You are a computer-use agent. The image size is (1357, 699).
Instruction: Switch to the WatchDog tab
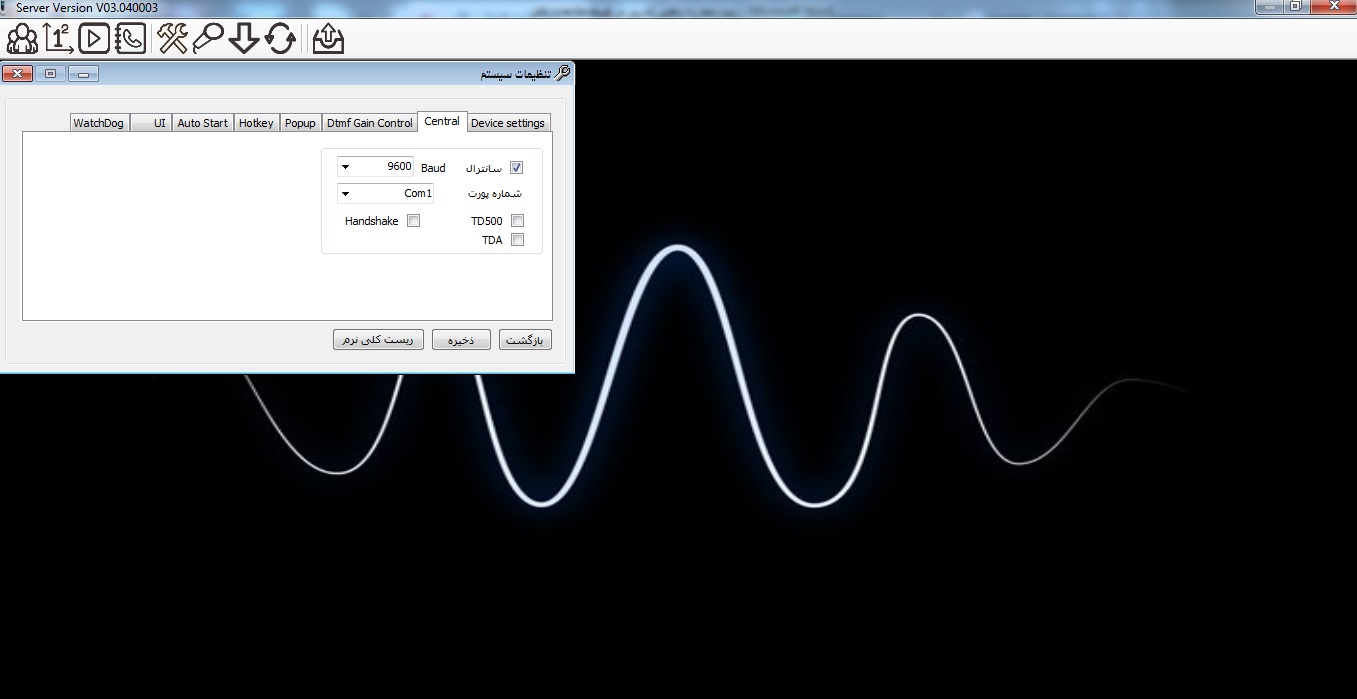coord(99,123)
